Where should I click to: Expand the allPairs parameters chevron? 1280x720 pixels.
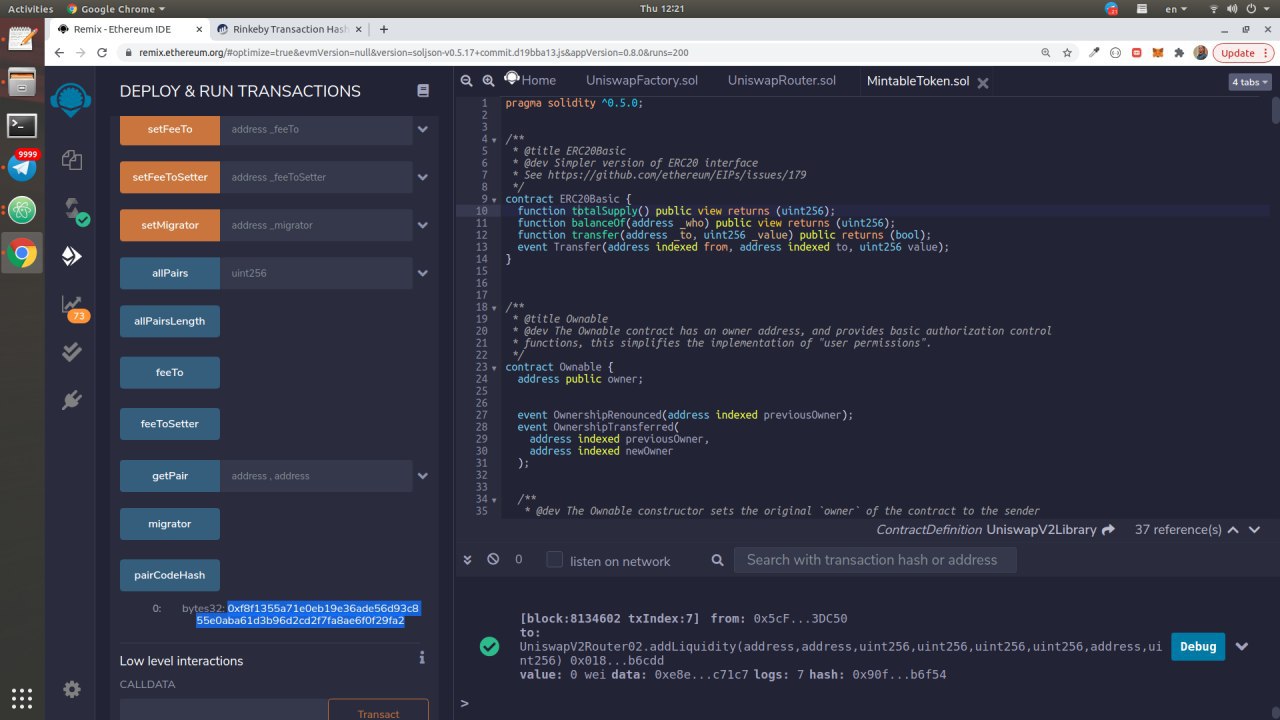click(x=422, y=273)
